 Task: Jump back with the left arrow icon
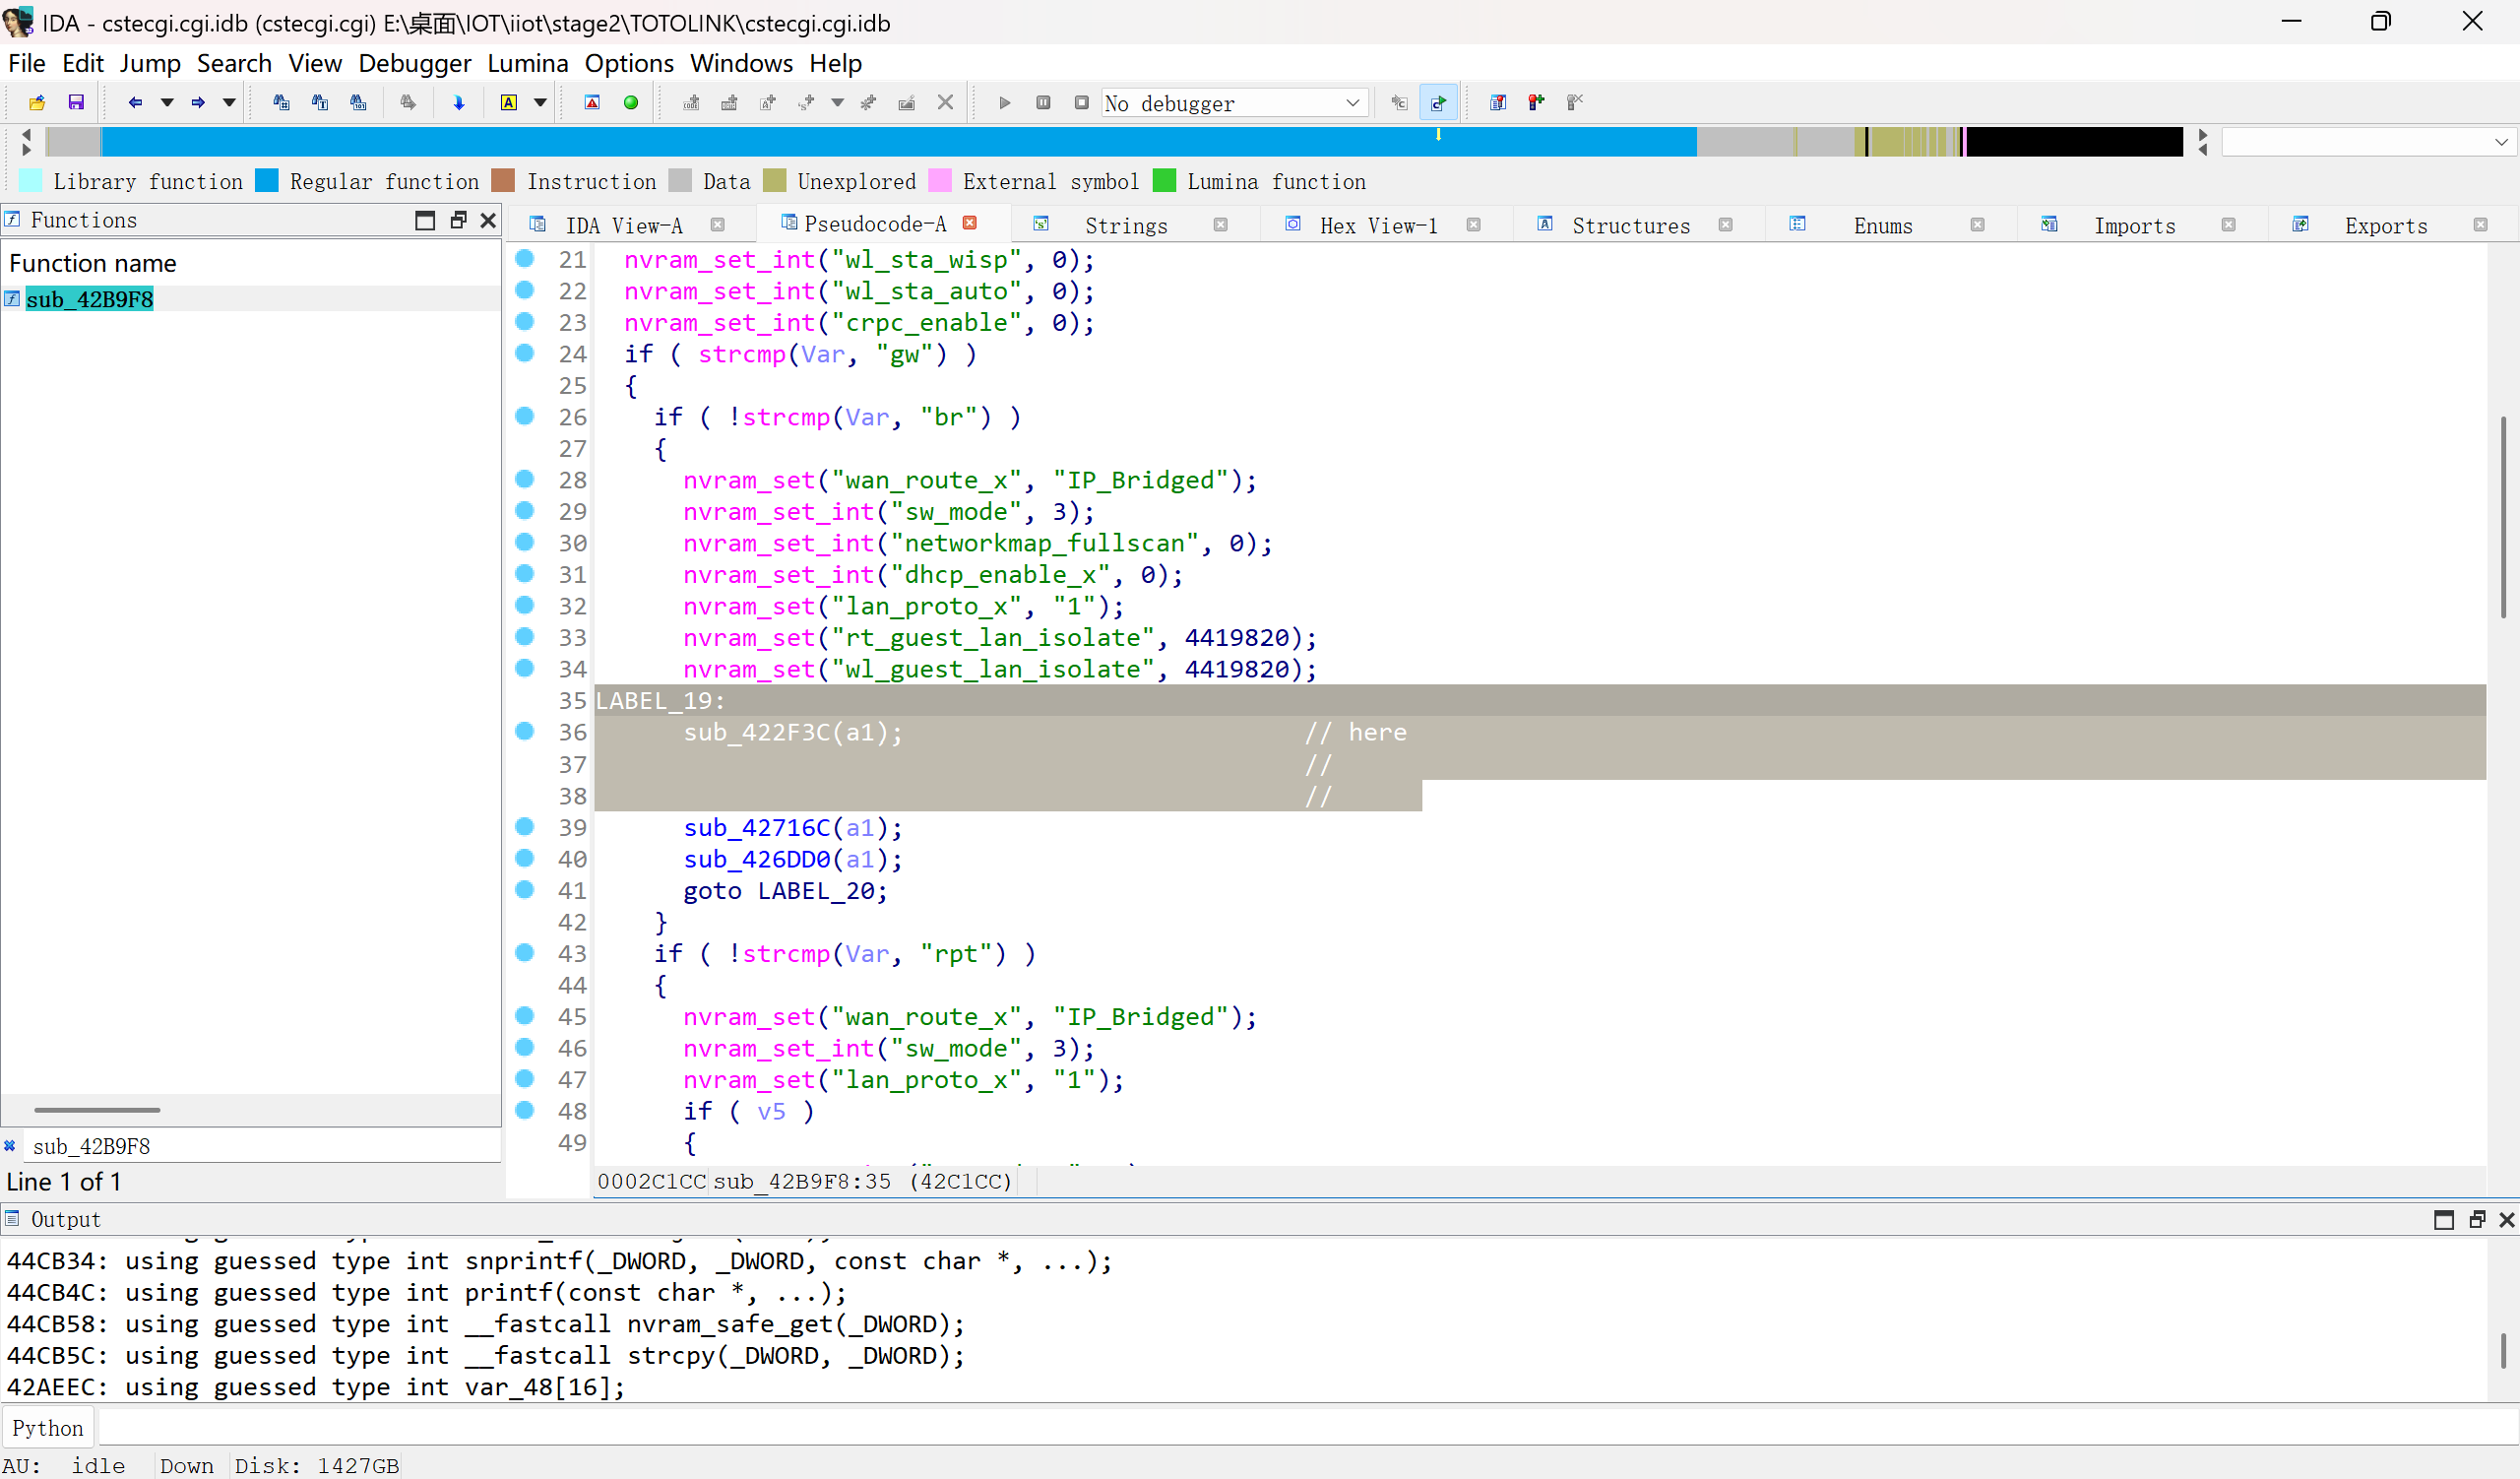pos(135,102)
